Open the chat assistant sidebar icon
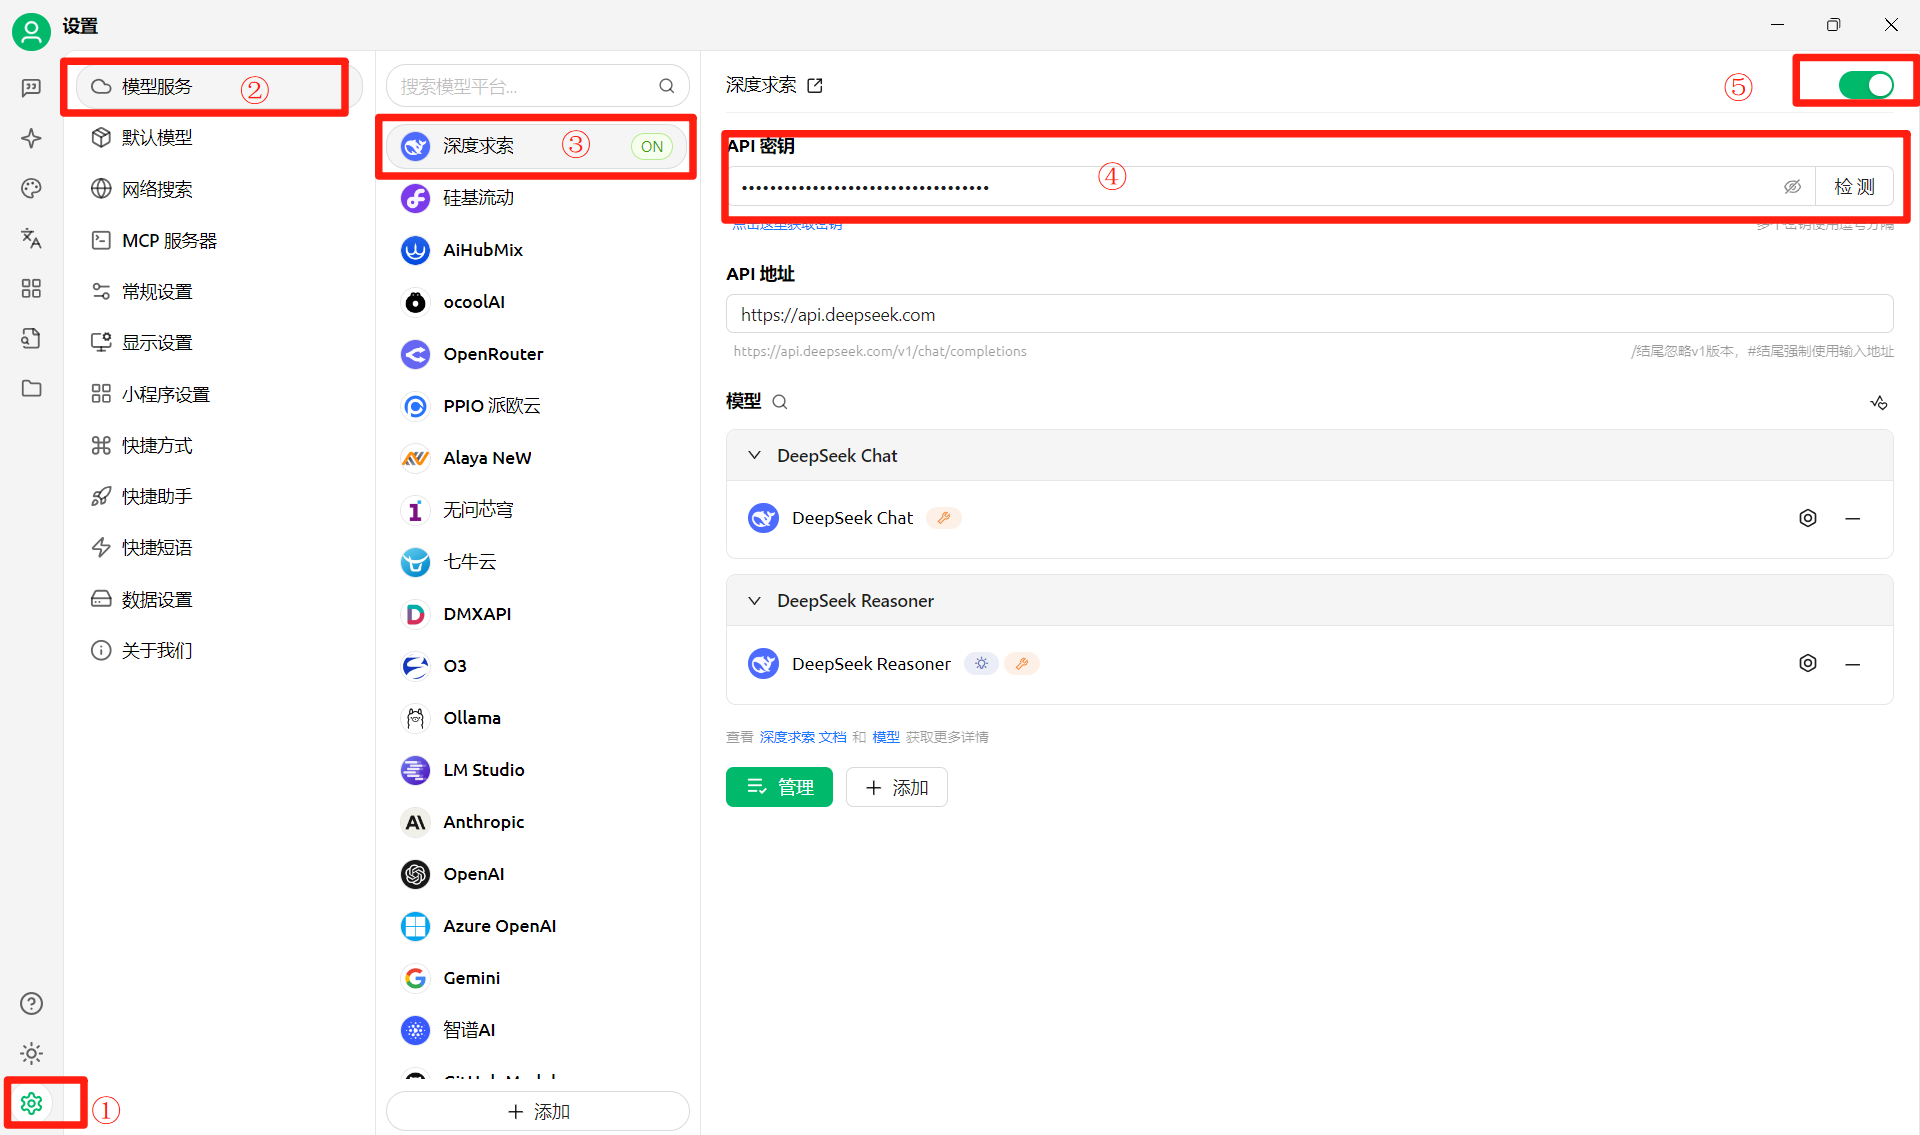The image size is (1920, 1135). (x=31, y=88)
